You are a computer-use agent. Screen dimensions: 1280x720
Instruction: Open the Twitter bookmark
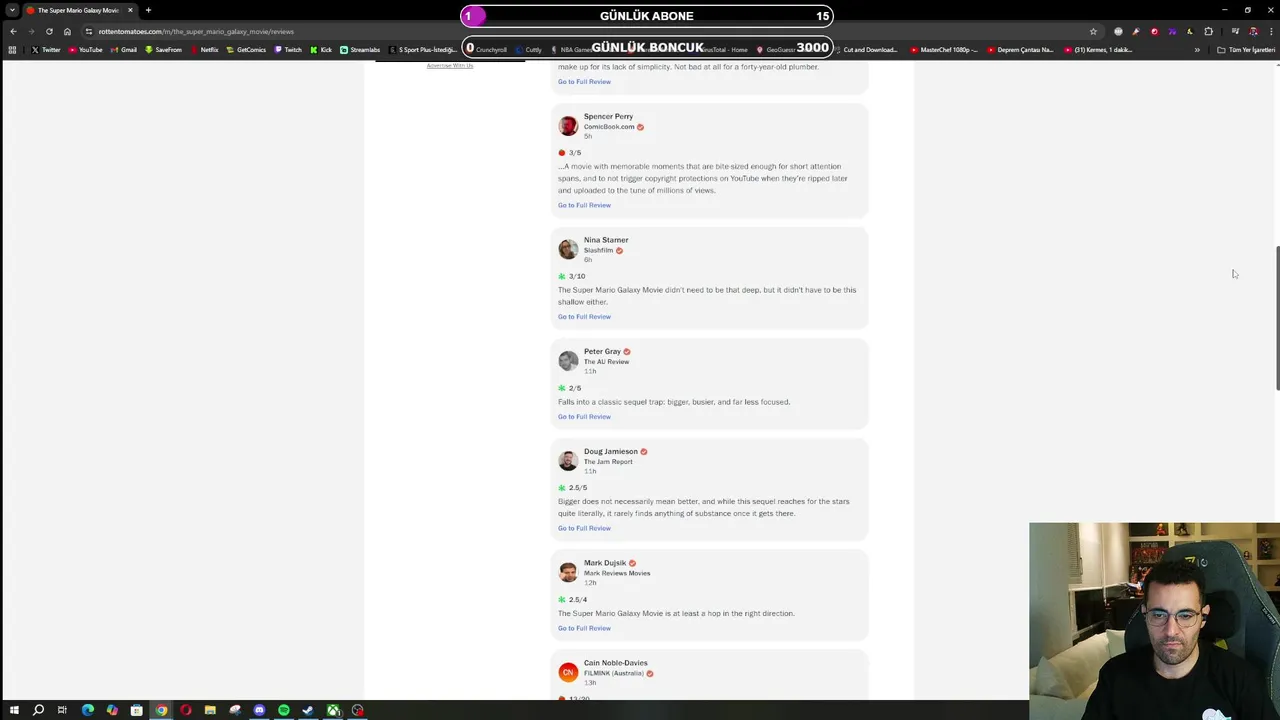(x=46, y=49)
